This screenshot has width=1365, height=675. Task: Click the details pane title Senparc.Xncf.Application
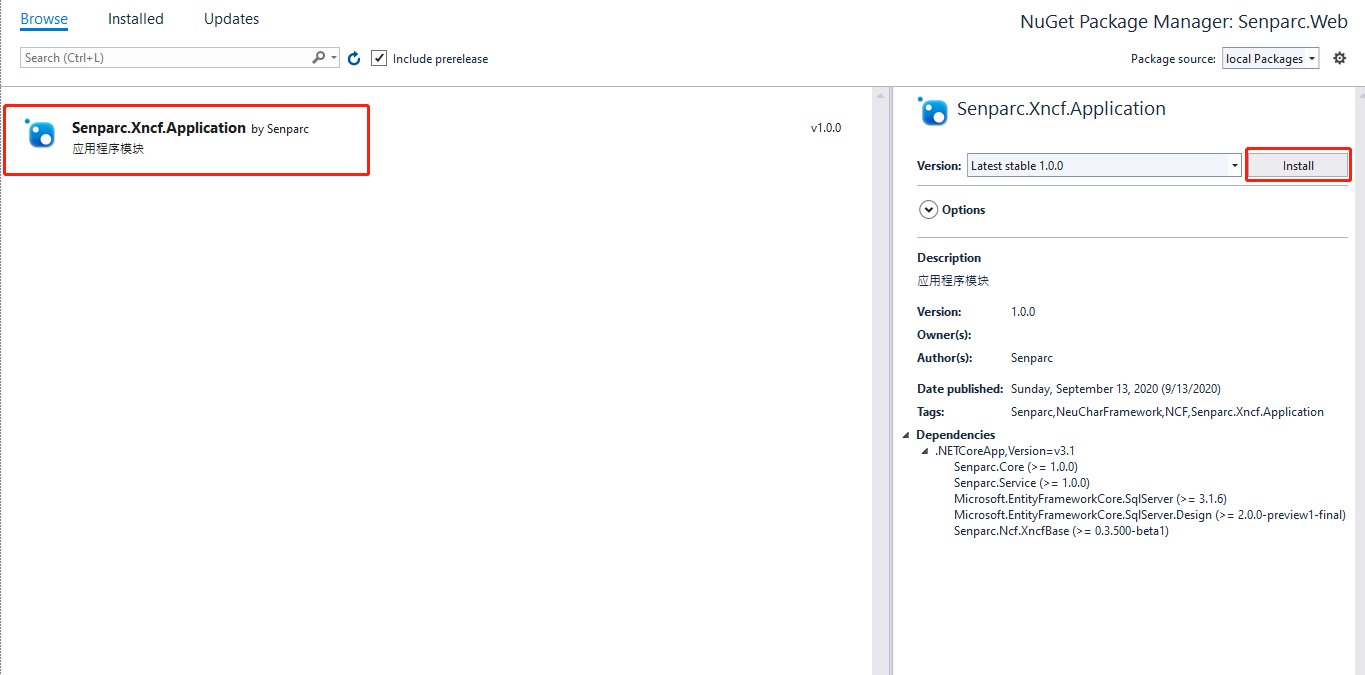(x=1061, y=109)
